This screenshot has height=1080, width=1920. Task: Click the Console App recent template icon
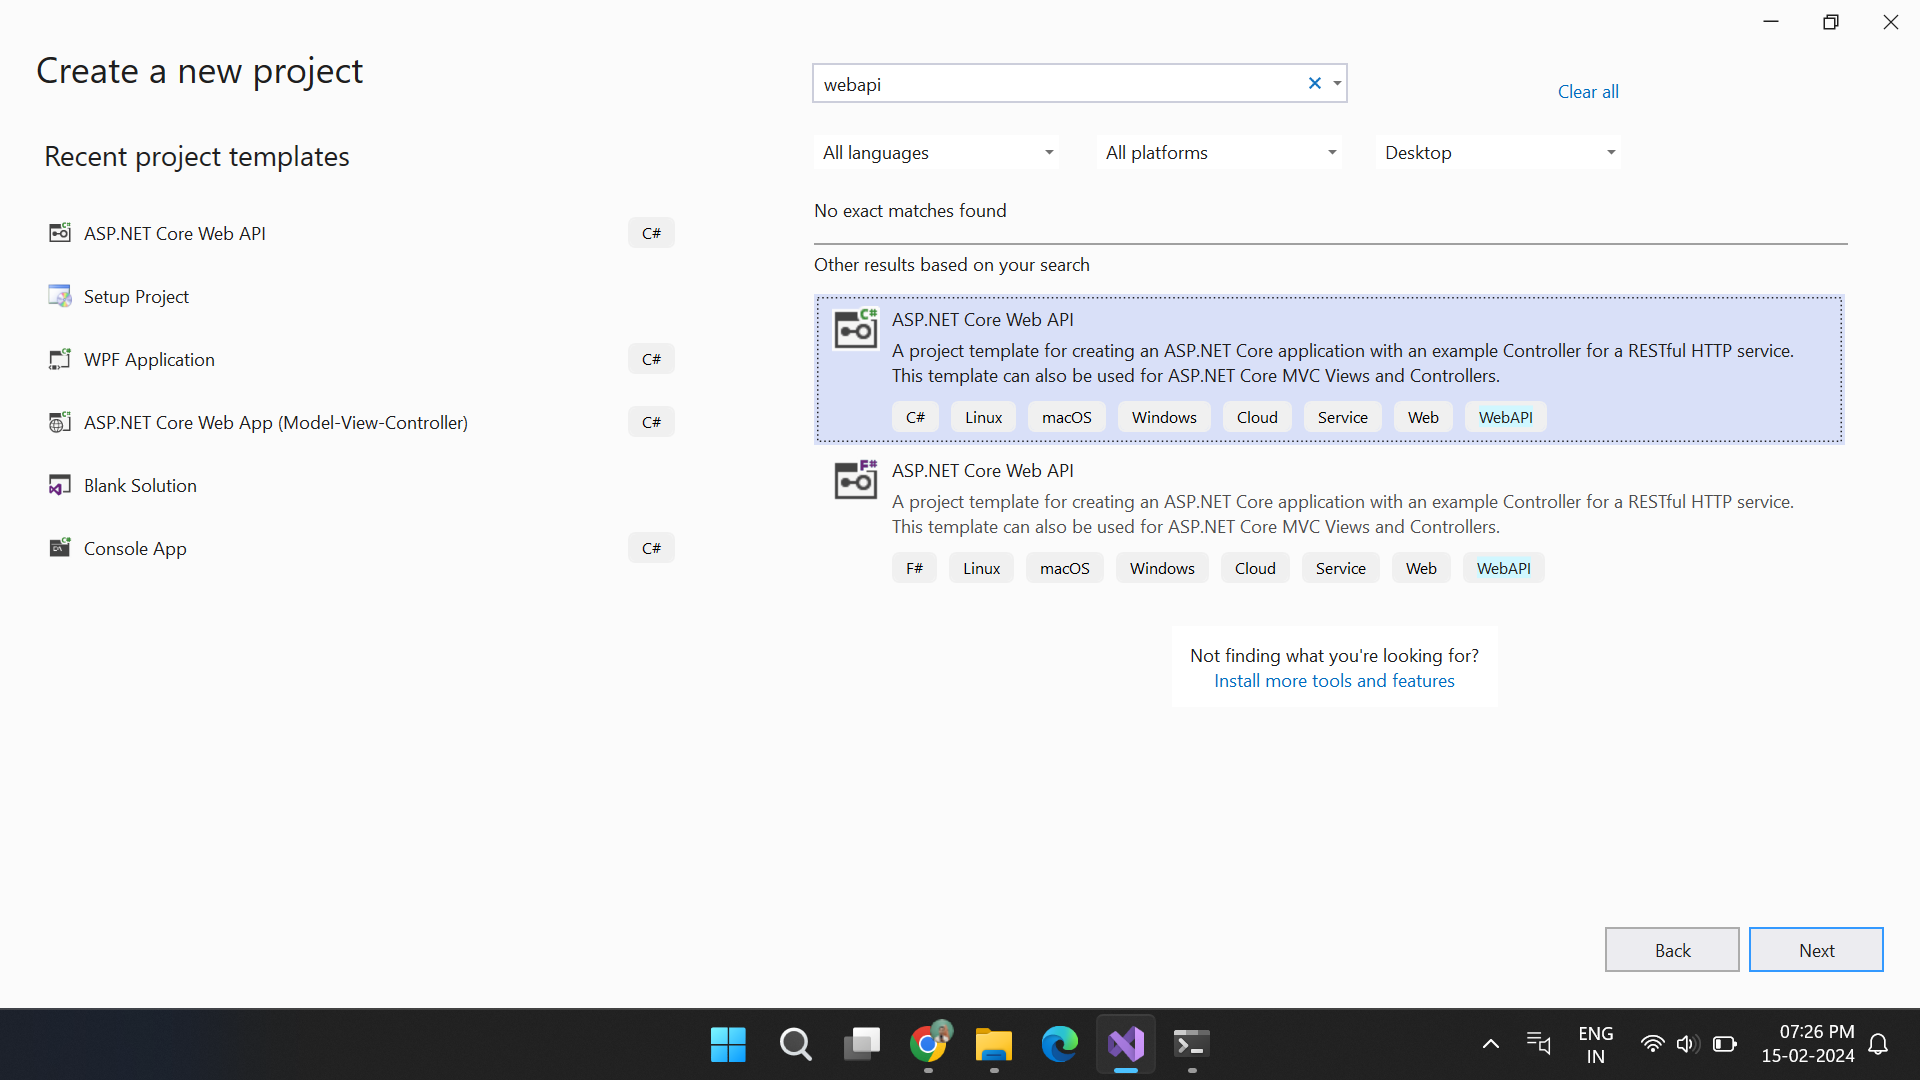[60, 548]
